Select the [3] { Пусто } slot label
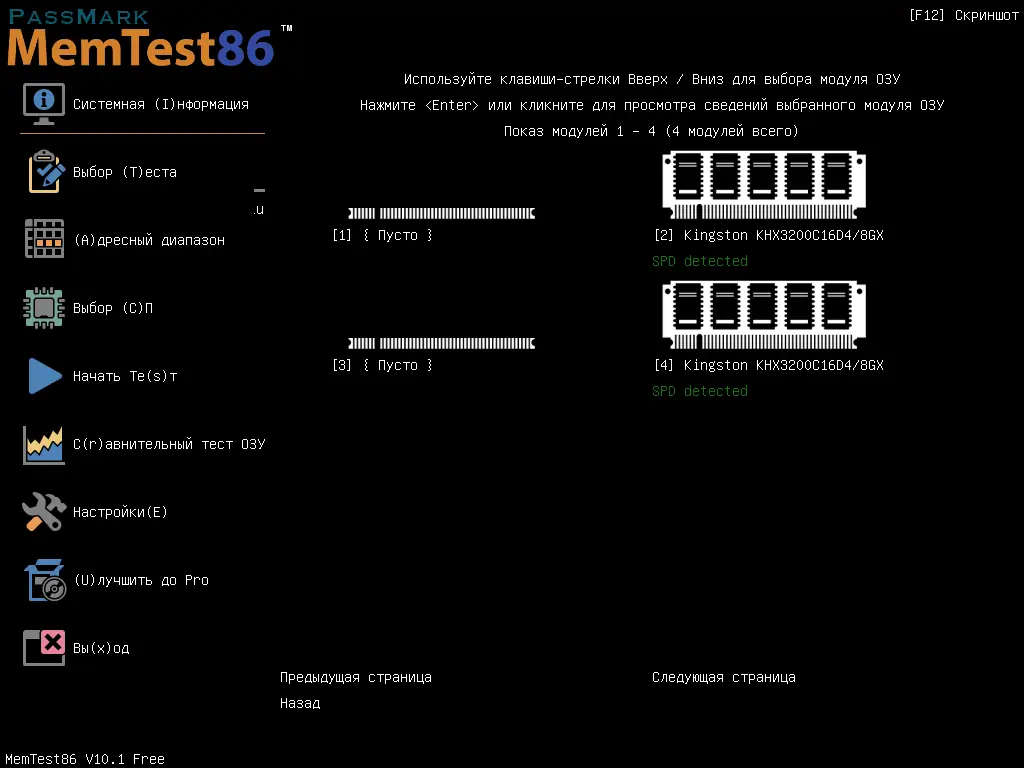The height and width of the screenshot is (768, 1024). [383, 365]
